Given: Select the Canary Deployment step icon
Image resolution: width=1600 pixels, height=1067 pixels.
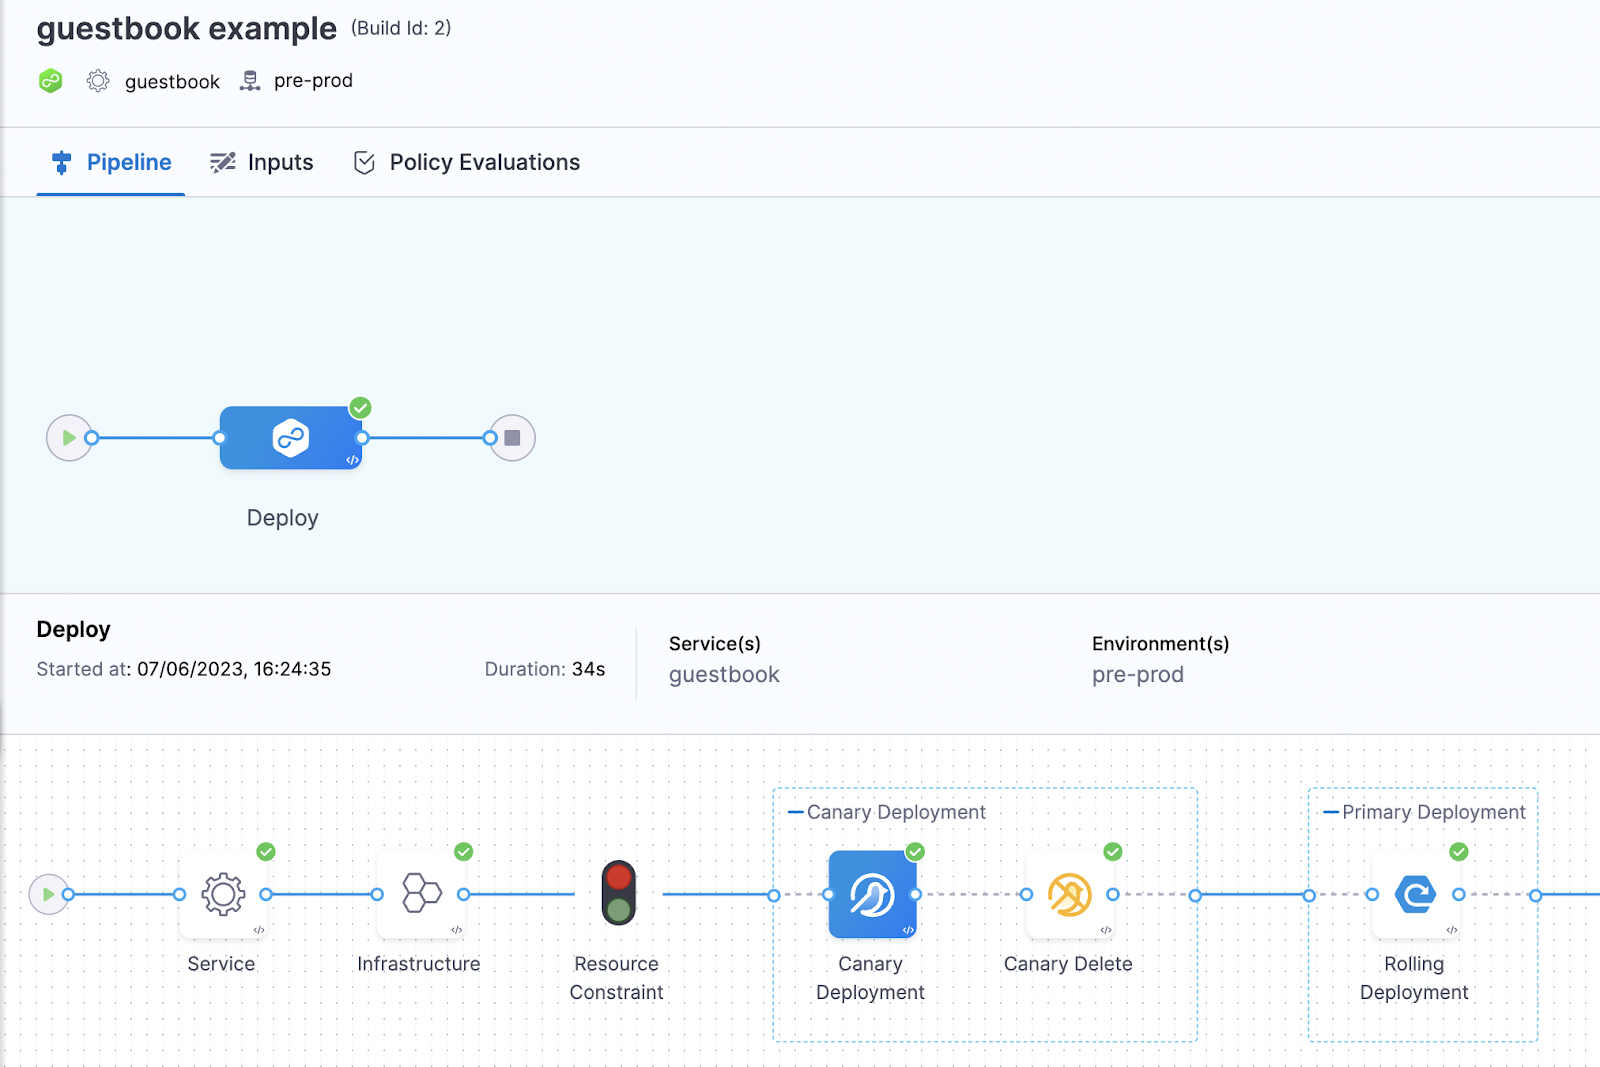Looking at the screenshot, I should (871, 894).
